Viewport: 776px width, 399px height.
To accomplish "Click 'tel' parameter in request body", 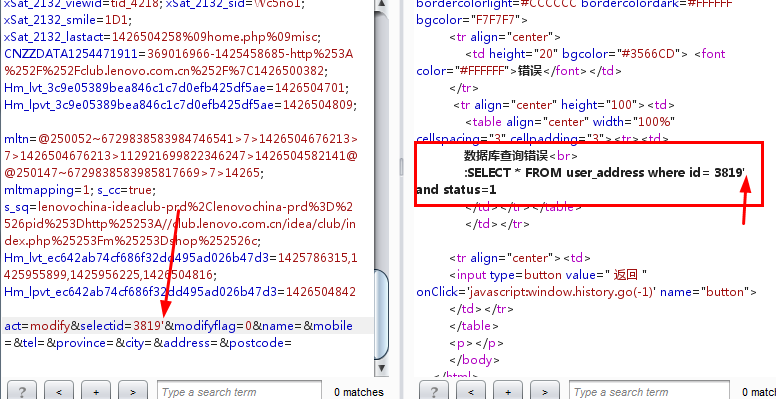I will coord(29,343).
